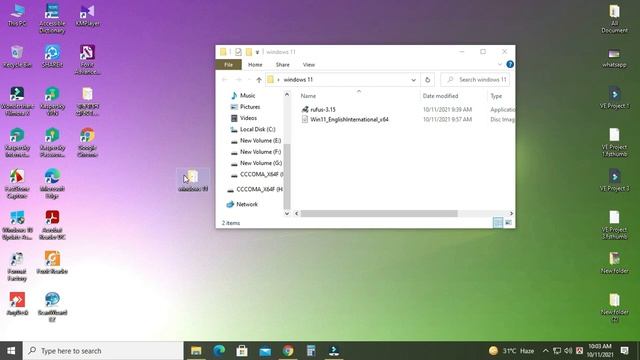
Task: Click the Search windows 11 box
Action: point(475,80)
